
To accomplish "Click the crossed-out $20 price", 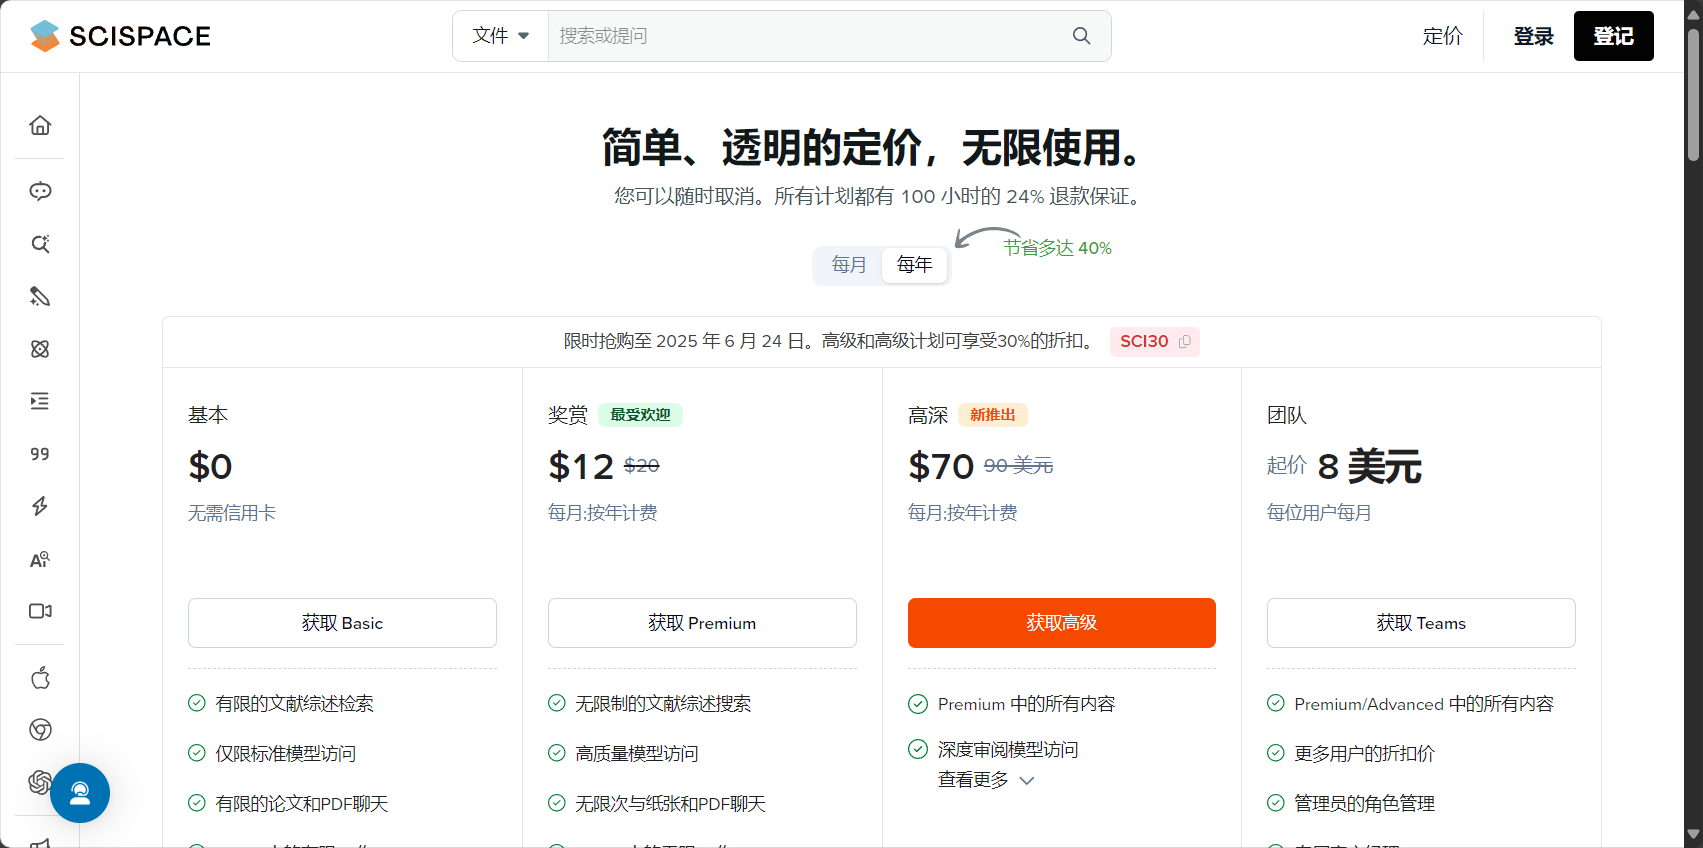I will [x=642, y=465].
